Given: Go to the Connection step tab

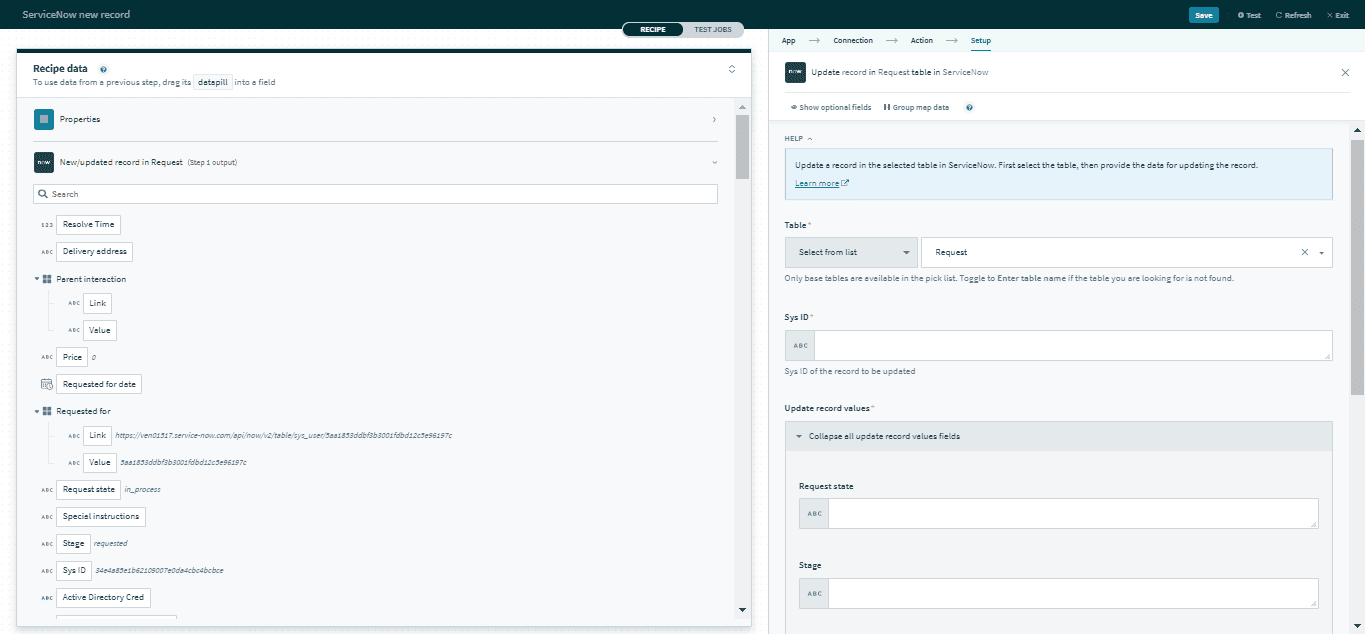Looking at the screenshot, I should coord(853,41).
